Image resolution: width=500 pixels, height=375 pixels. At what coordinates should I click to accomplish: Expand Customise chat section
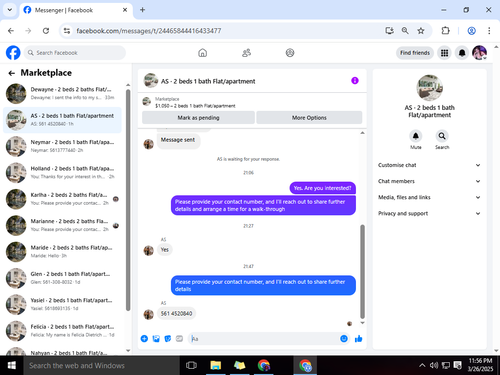pyautogui.click(x=429, y=165)
